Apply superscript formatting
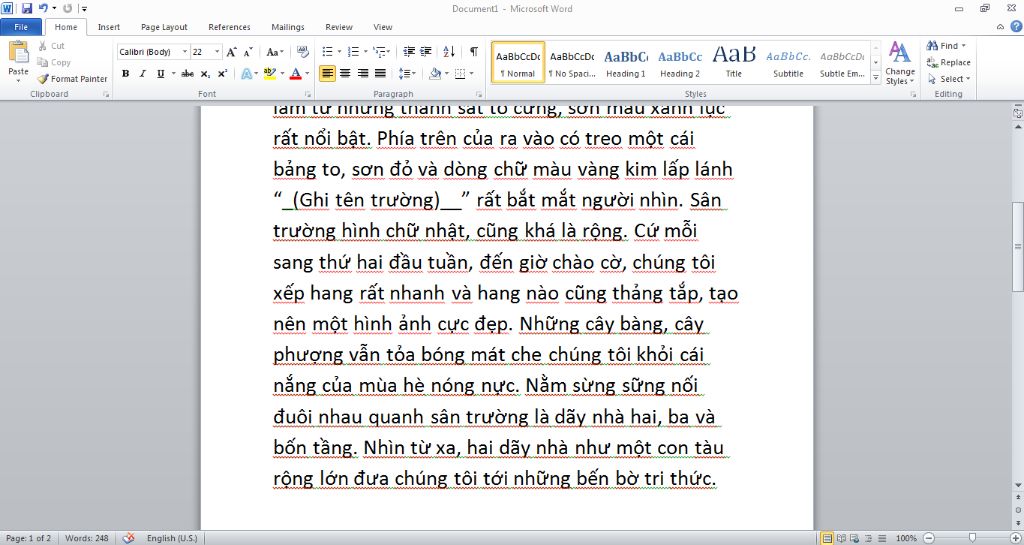The image size is (1024, 545). (x=222, y=74)
